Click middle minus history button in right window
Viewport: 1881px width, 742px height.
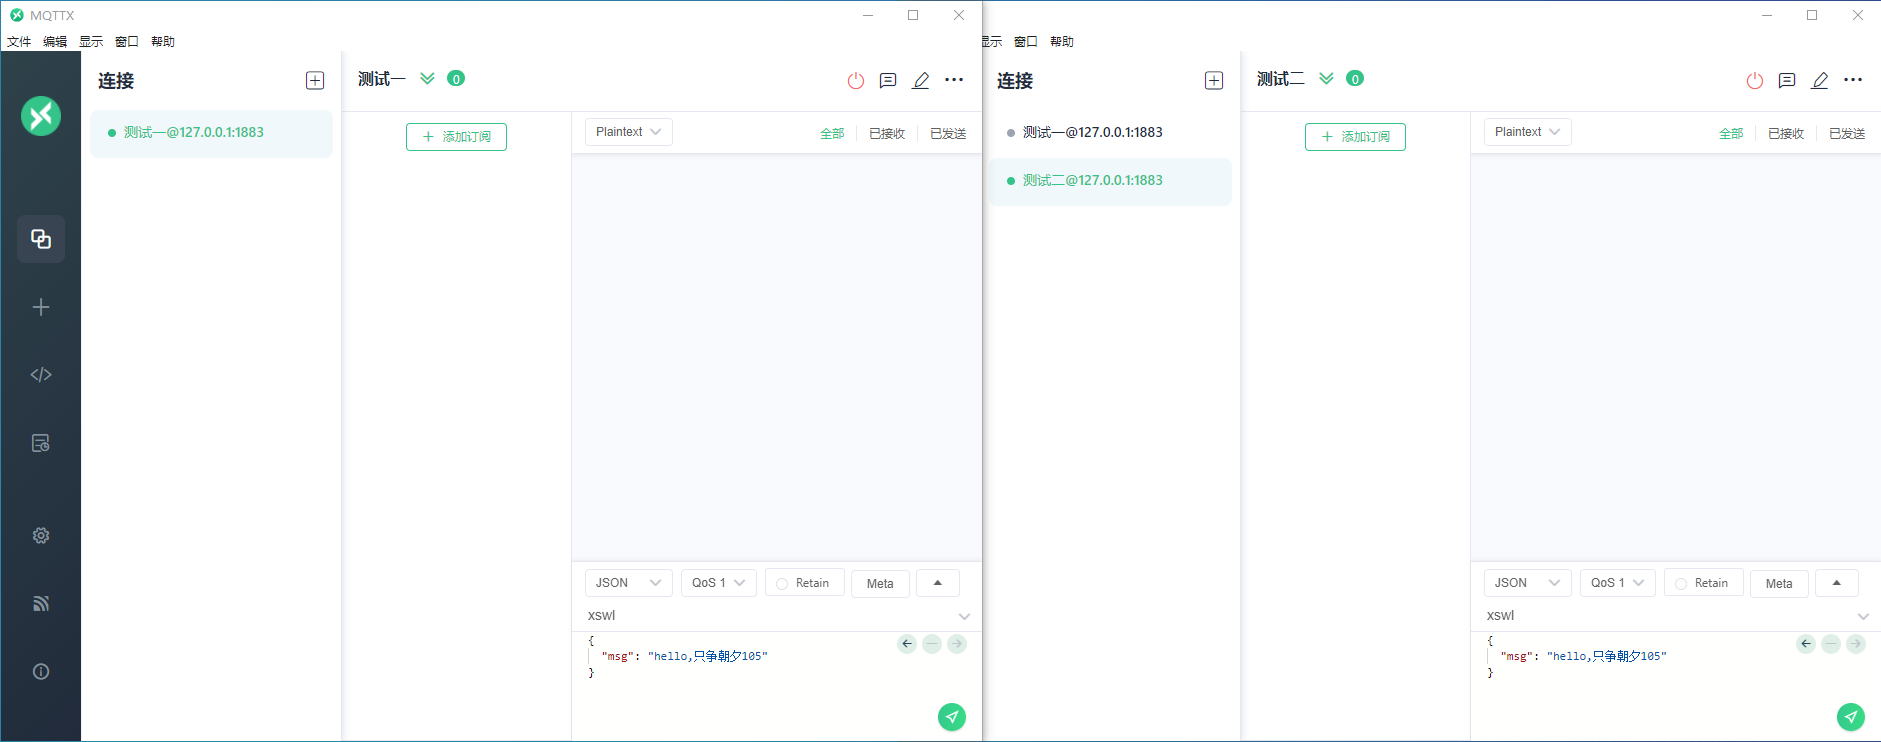tap(1831, 644)
